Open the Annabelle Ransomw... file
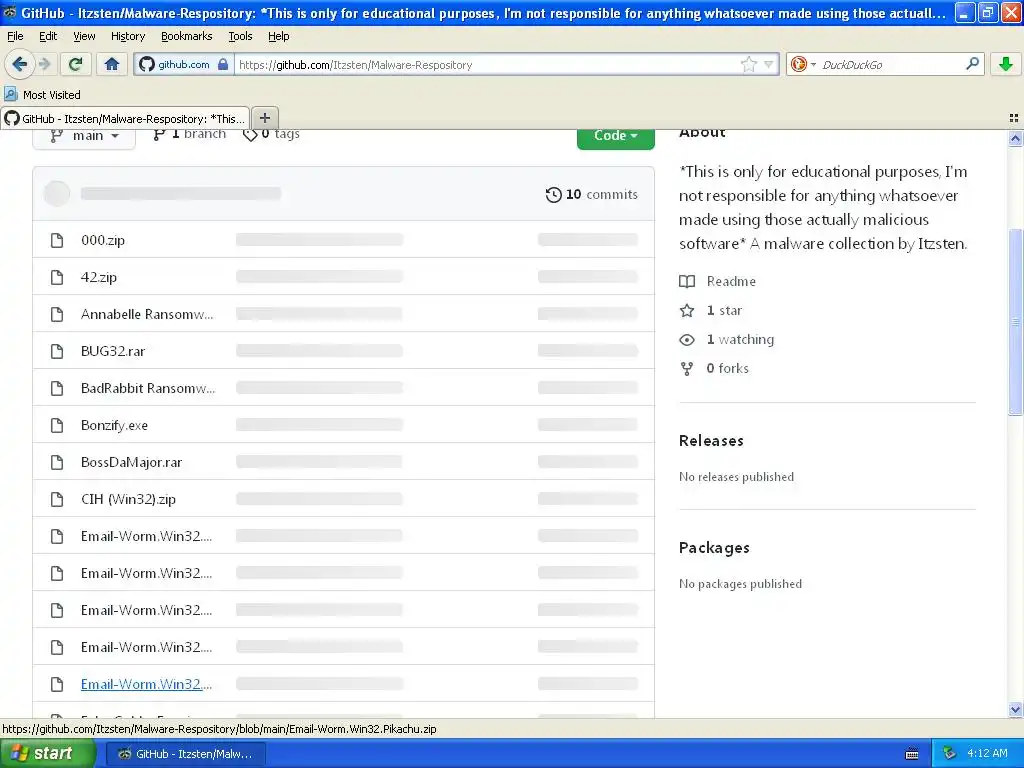This screenshot has width=1024, height=768. tap(147, 314)
